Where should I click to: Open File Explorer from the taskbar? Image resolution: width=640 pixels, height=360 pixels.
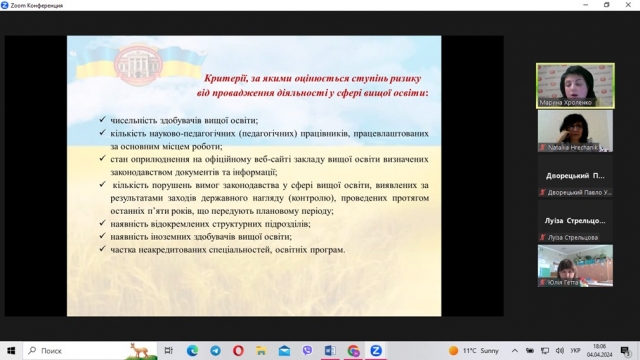click(261, 351)
